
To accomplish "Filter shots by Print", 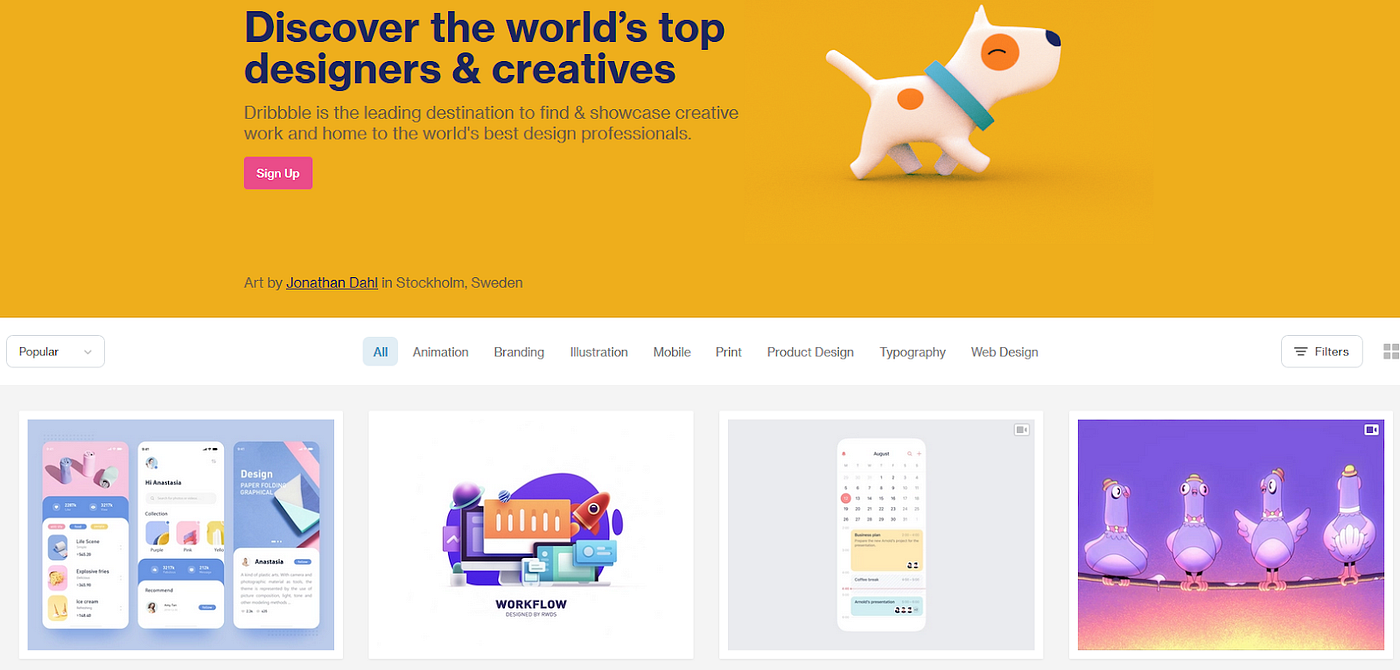I will click(x=729, y=352).
